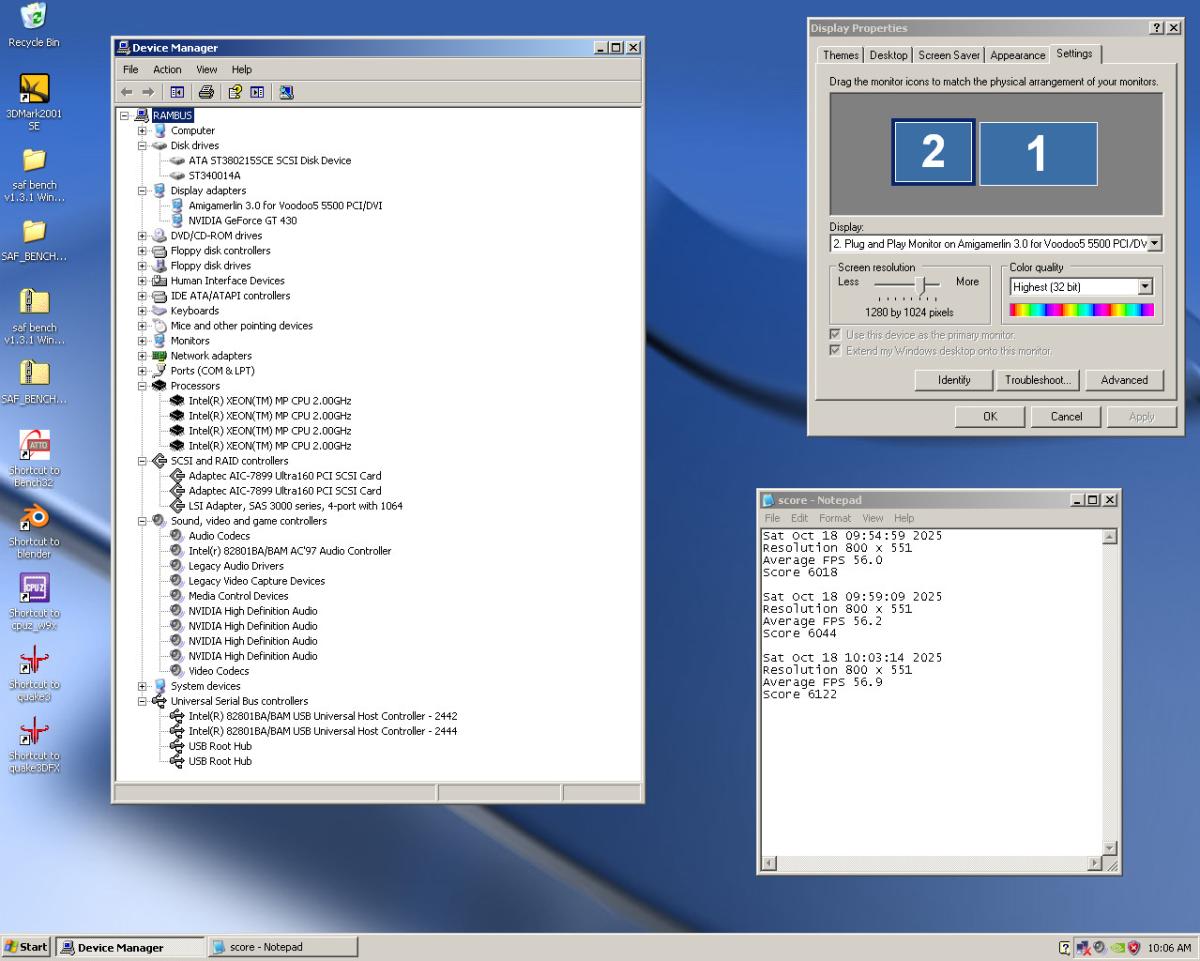This screenshot has width=1200, height=961.
Task: Toggle 'Extend my Windows desktop onto this monitor'
Action: click(835, 351)
